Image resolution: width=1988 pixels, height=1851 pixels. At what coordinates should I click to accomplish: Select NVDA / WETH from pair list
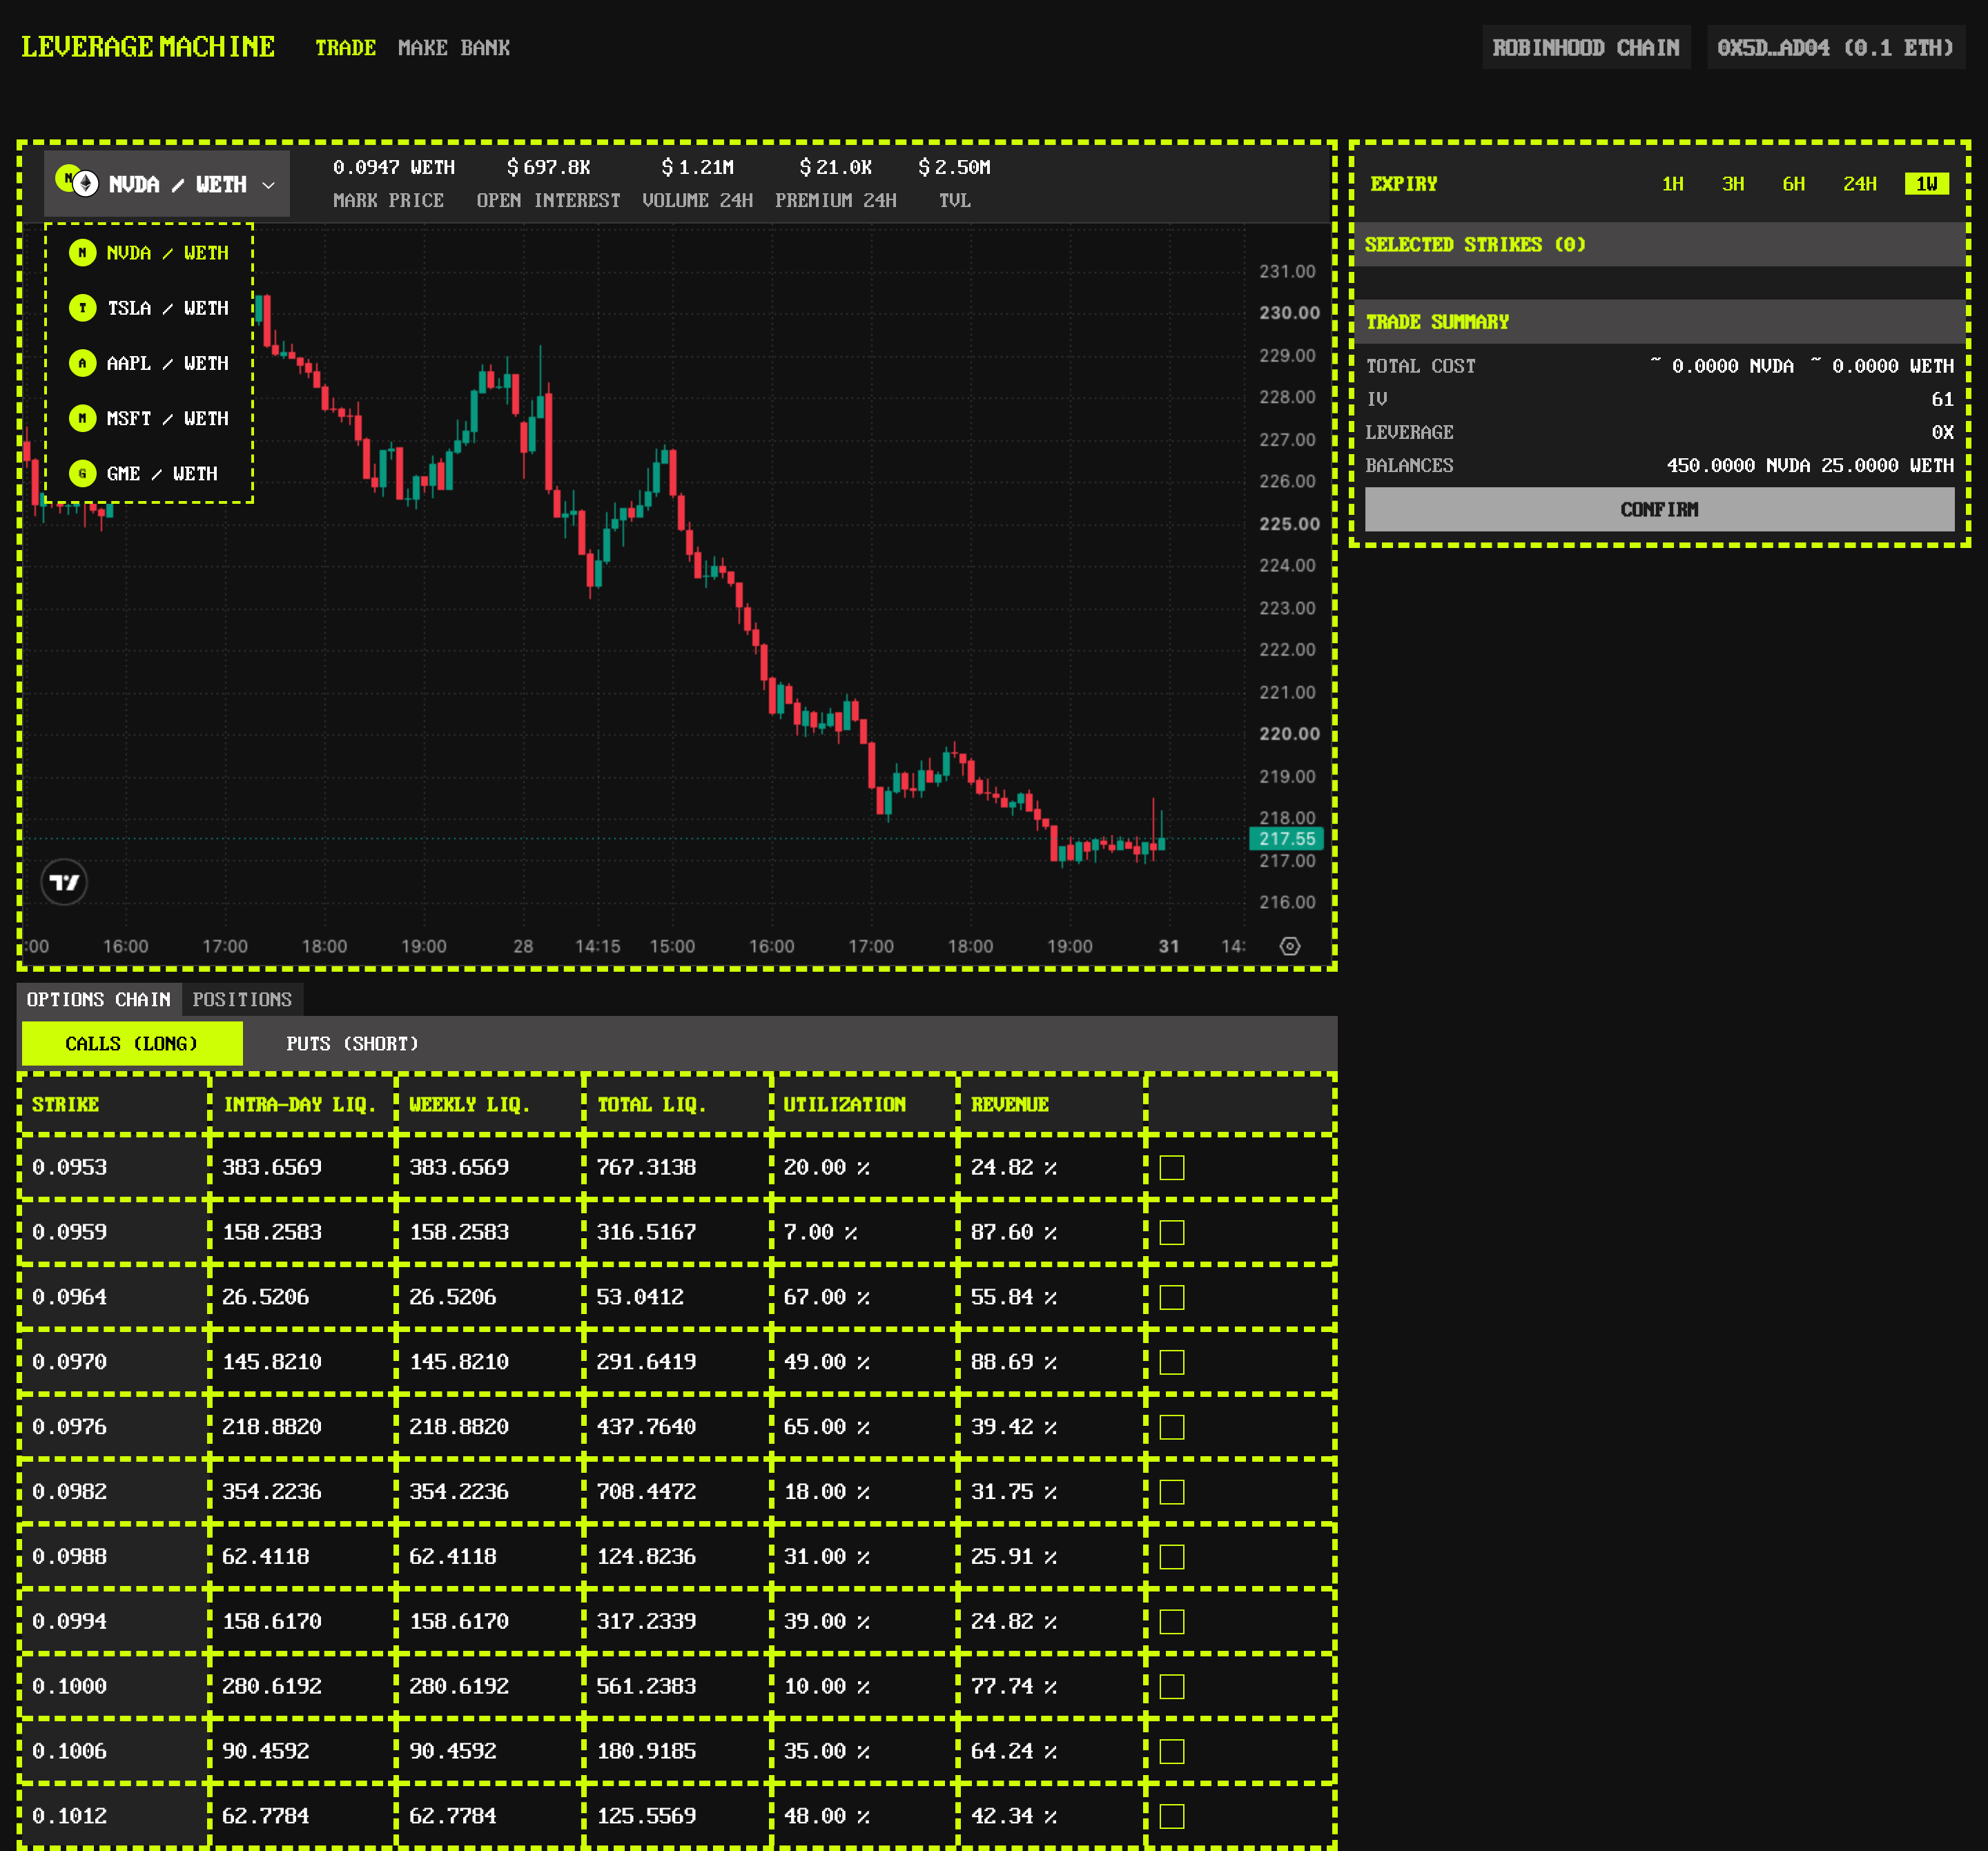149,253
